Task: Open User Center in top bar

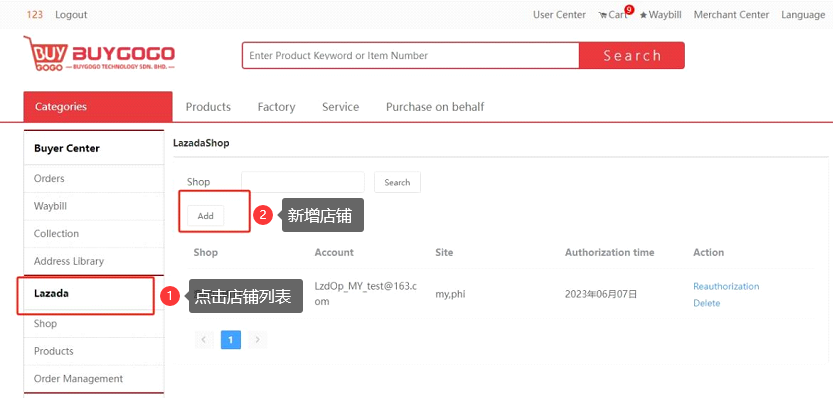Action: [559, 15]
